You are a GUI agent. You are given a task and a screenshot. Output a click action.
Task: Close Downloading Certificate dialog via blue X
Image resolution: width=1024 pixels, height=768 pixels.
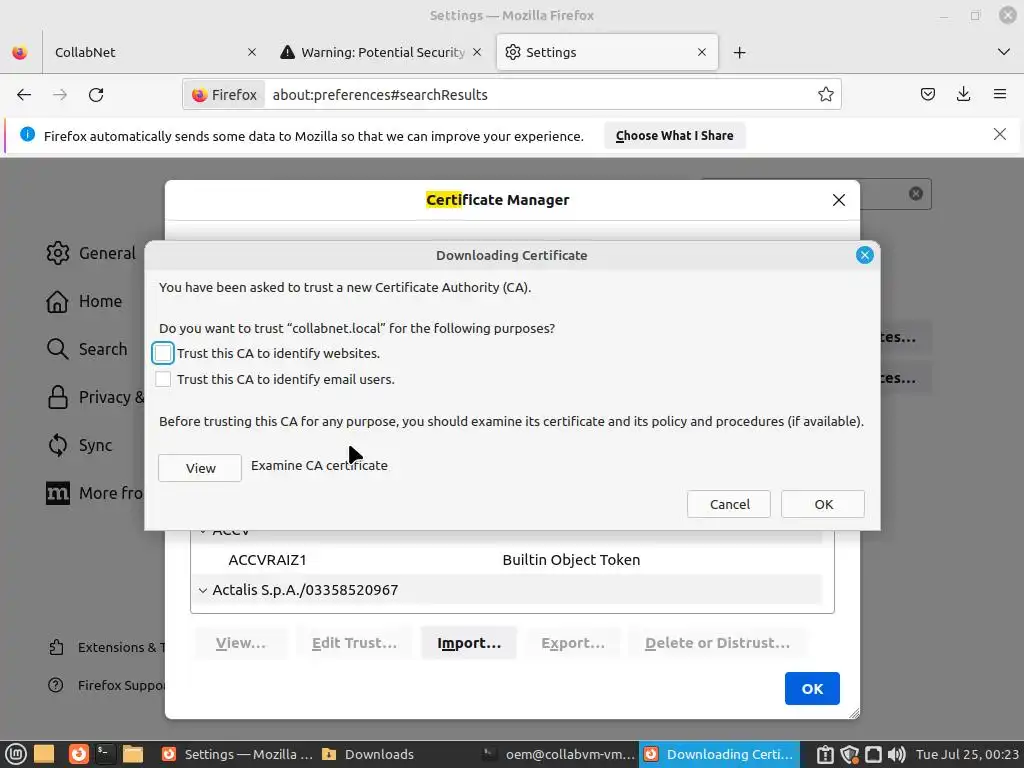865,255
